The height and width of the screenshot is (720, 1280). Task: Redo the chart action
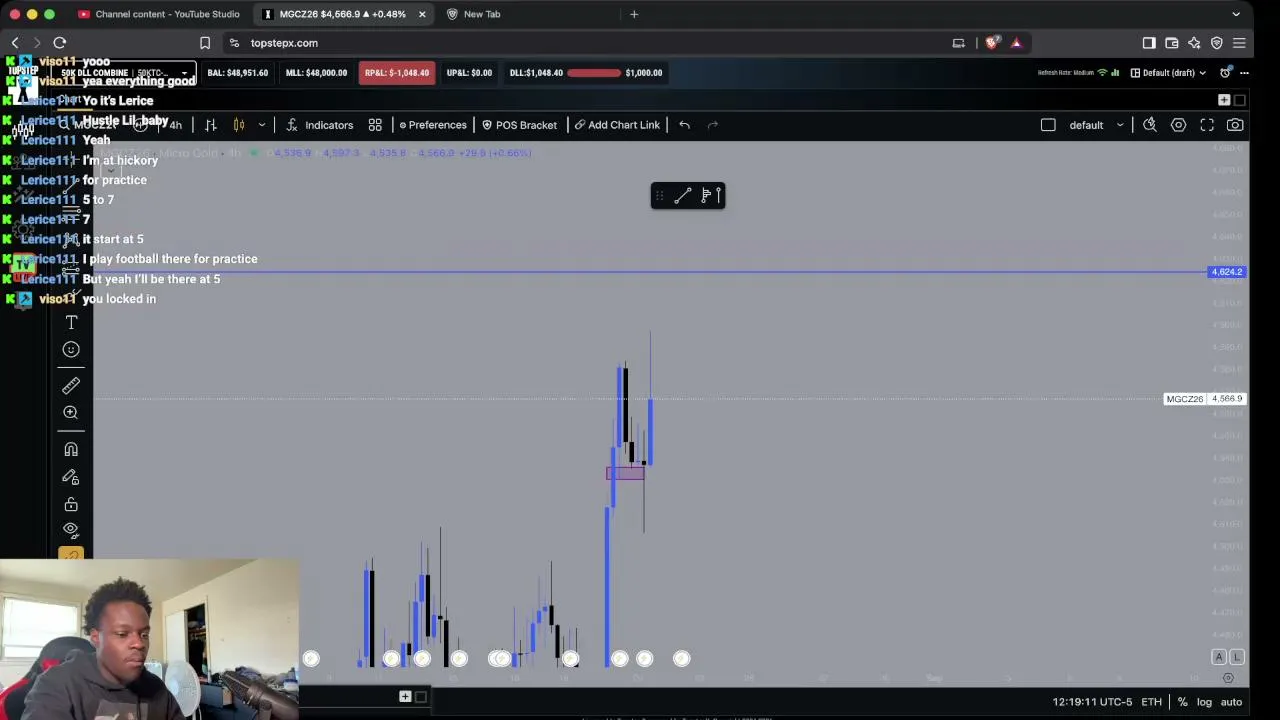pos(713,125)
